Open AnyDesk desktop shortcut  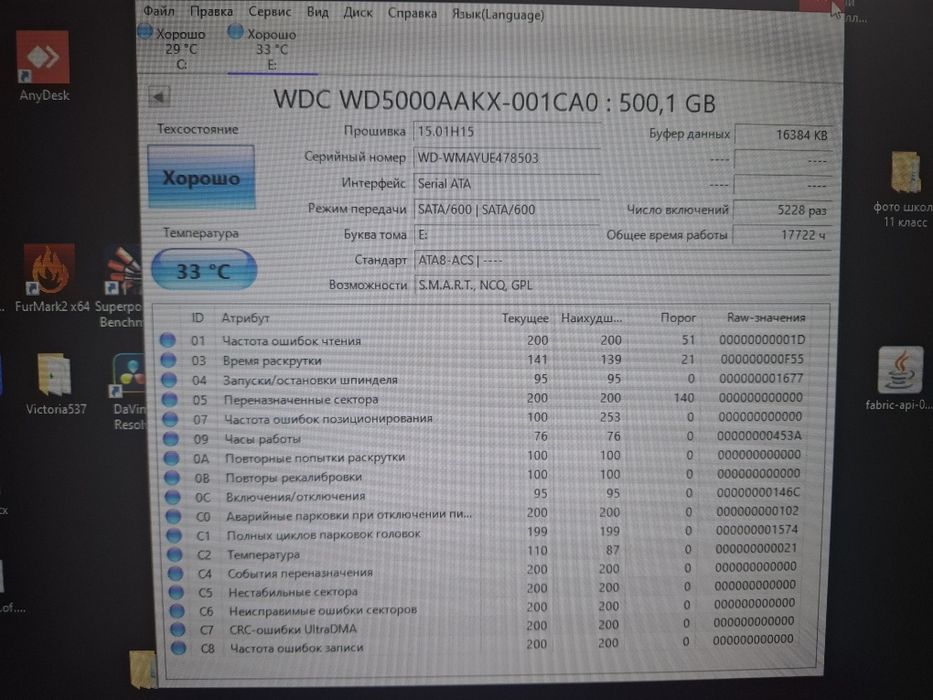(x=43, y=66)
